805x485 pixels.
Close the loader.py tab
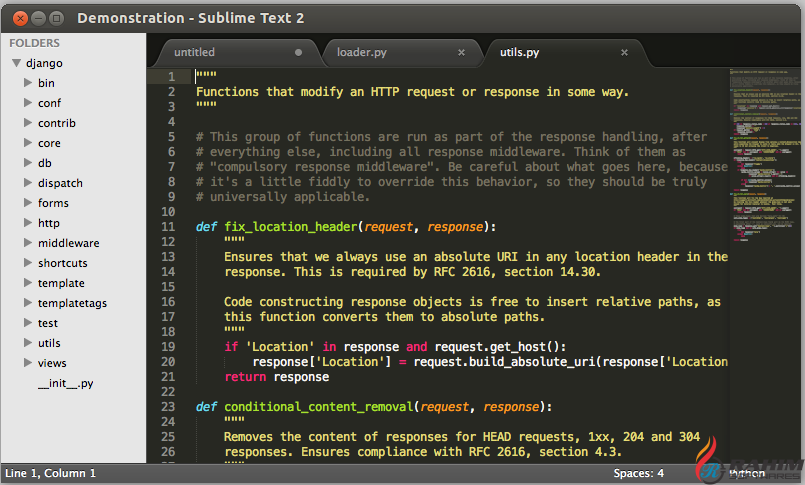461,52
